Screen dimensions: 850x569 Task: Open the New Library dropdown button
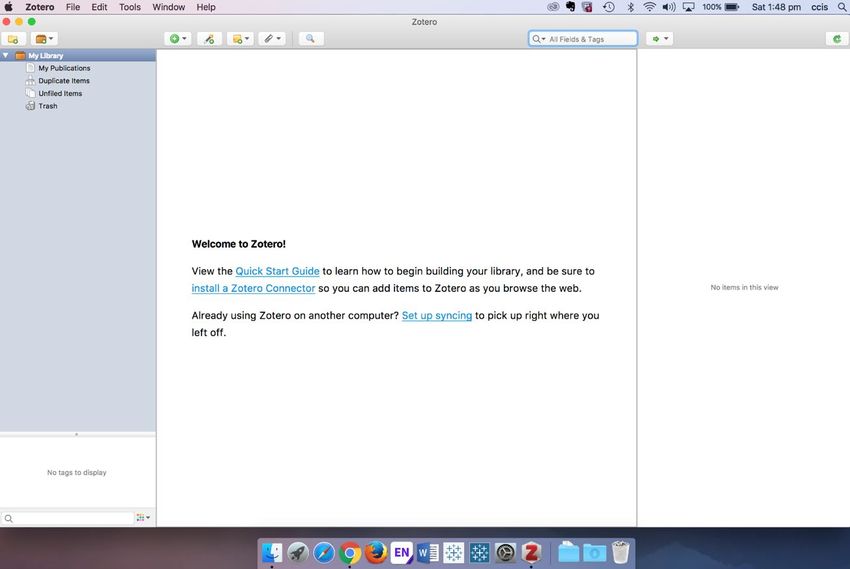(x=44, y=39)
